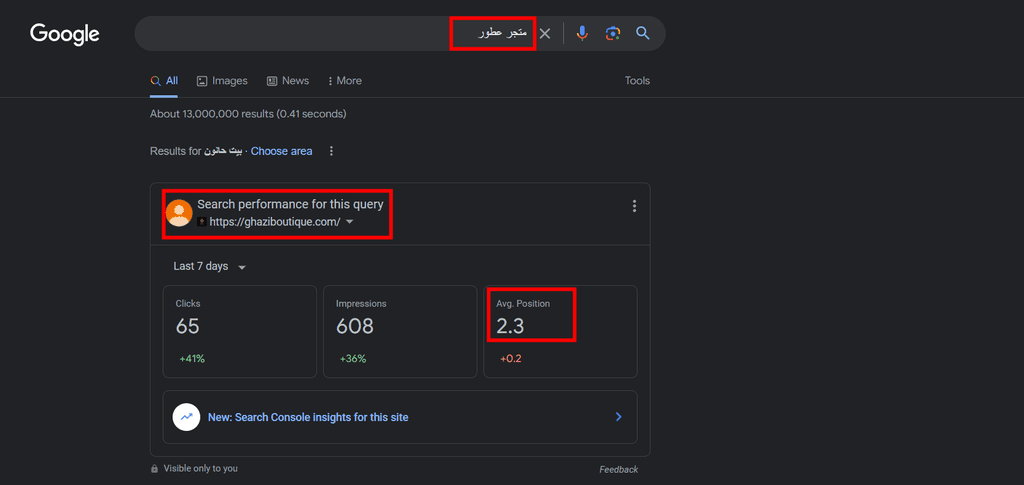Viewport: 1024px width, 485px height.
Task: Switch to the All tab
Action: coord(164,81)
